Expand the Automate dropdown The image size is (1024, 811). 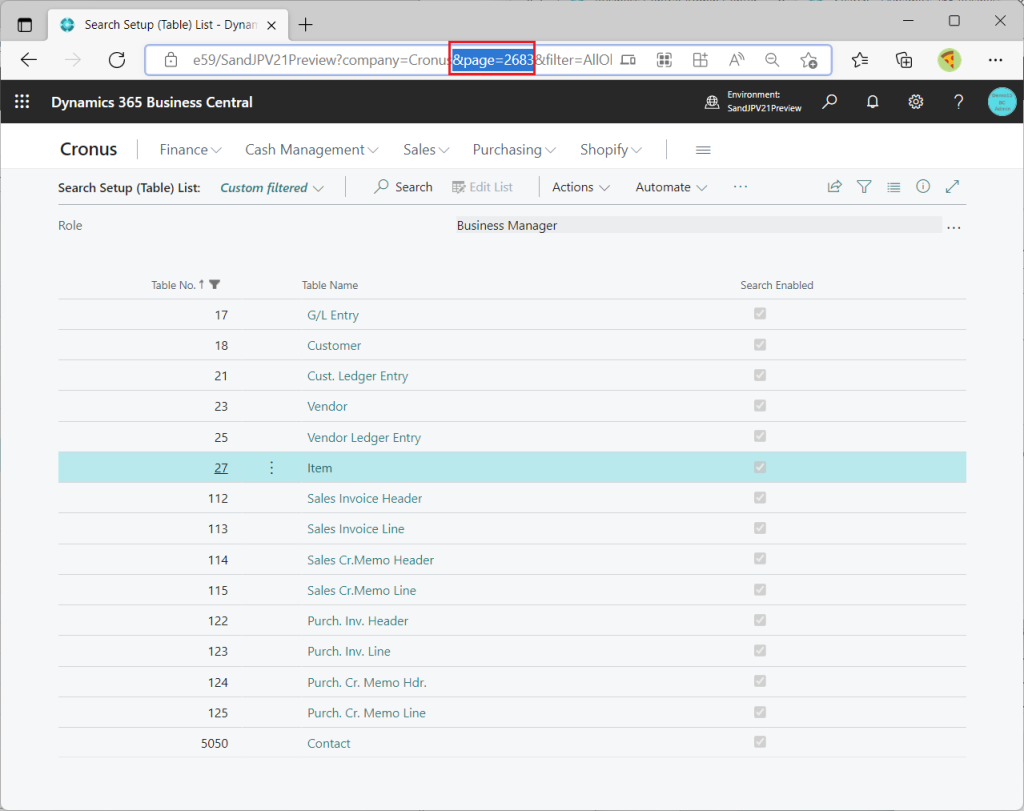click(x=671, y=187)
